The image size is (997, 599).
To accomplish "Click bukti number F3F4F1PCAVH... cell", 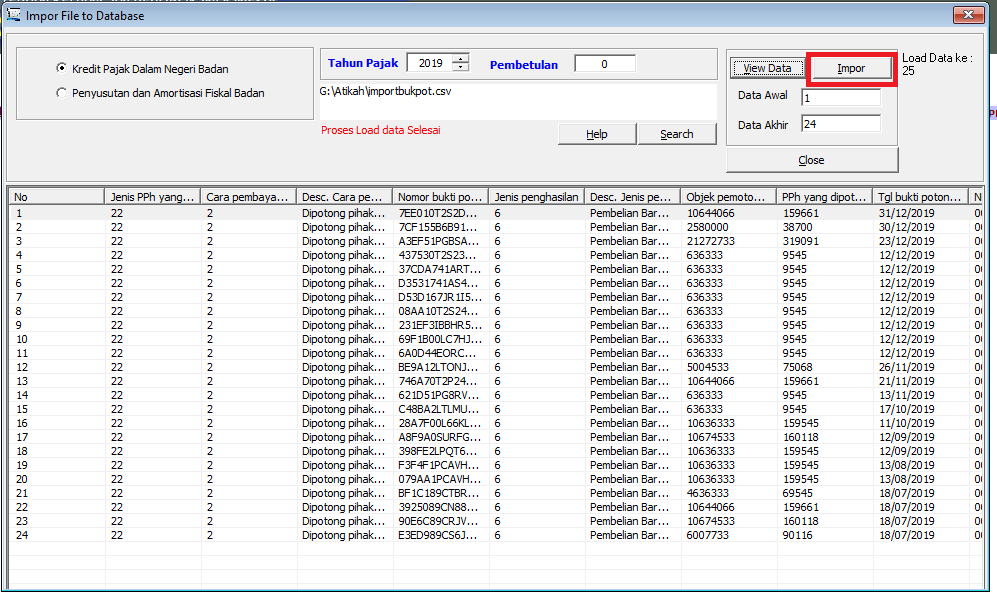I will coord(439,465).
